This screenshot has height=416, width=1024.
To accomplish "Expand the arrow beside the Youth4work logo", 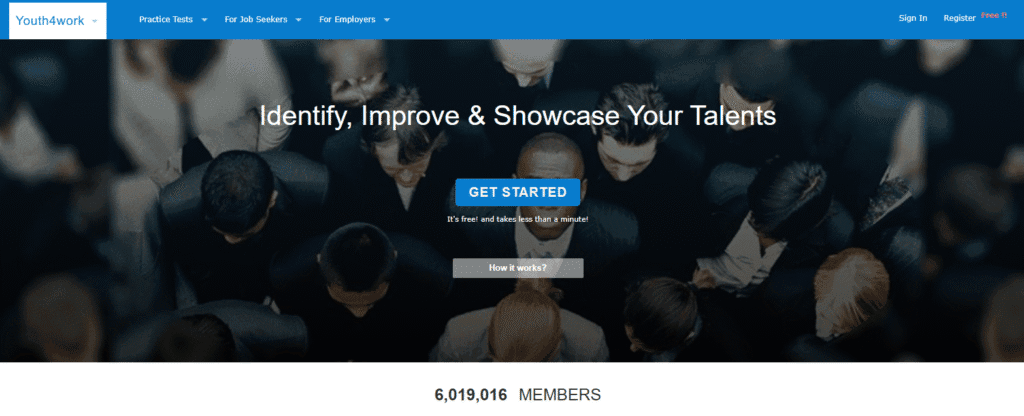I will click(x=95, y=21).
